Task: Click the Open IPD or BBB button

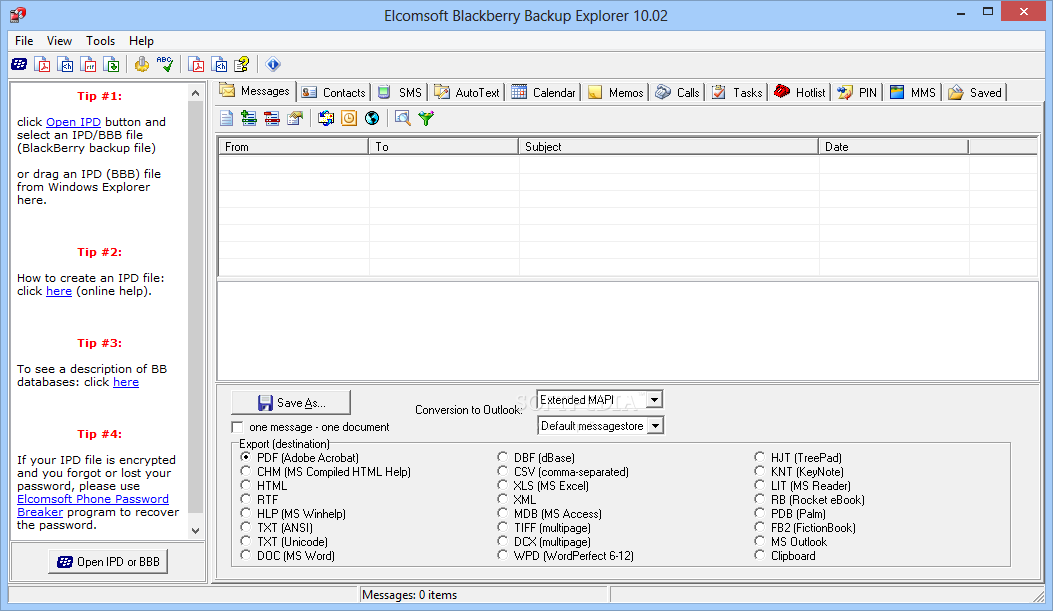Action: [108, 561]
